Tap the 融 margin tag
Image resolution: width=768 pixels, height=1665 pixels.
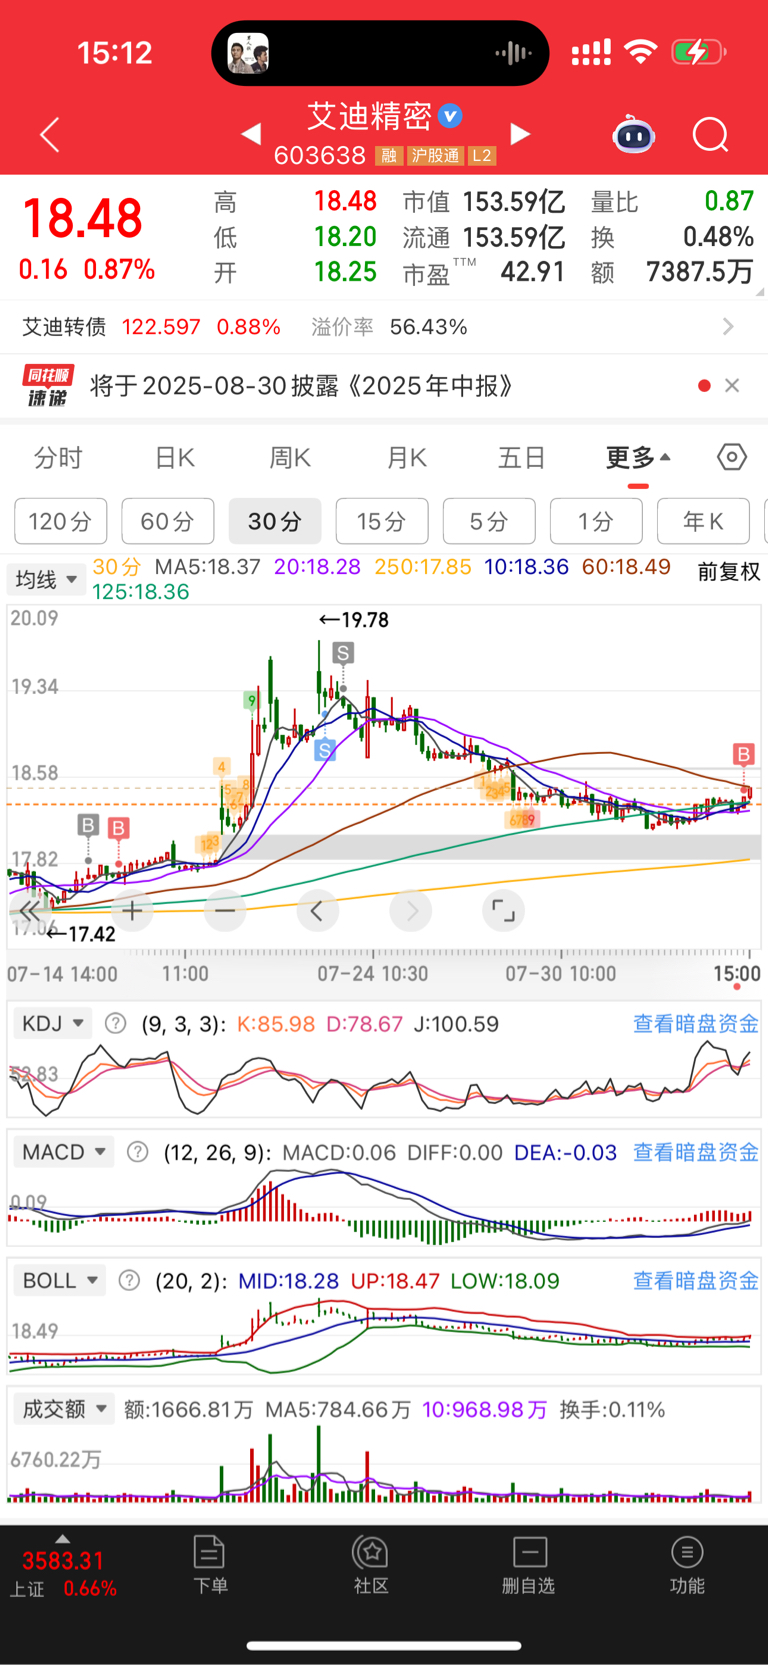(x=389, y=155)
